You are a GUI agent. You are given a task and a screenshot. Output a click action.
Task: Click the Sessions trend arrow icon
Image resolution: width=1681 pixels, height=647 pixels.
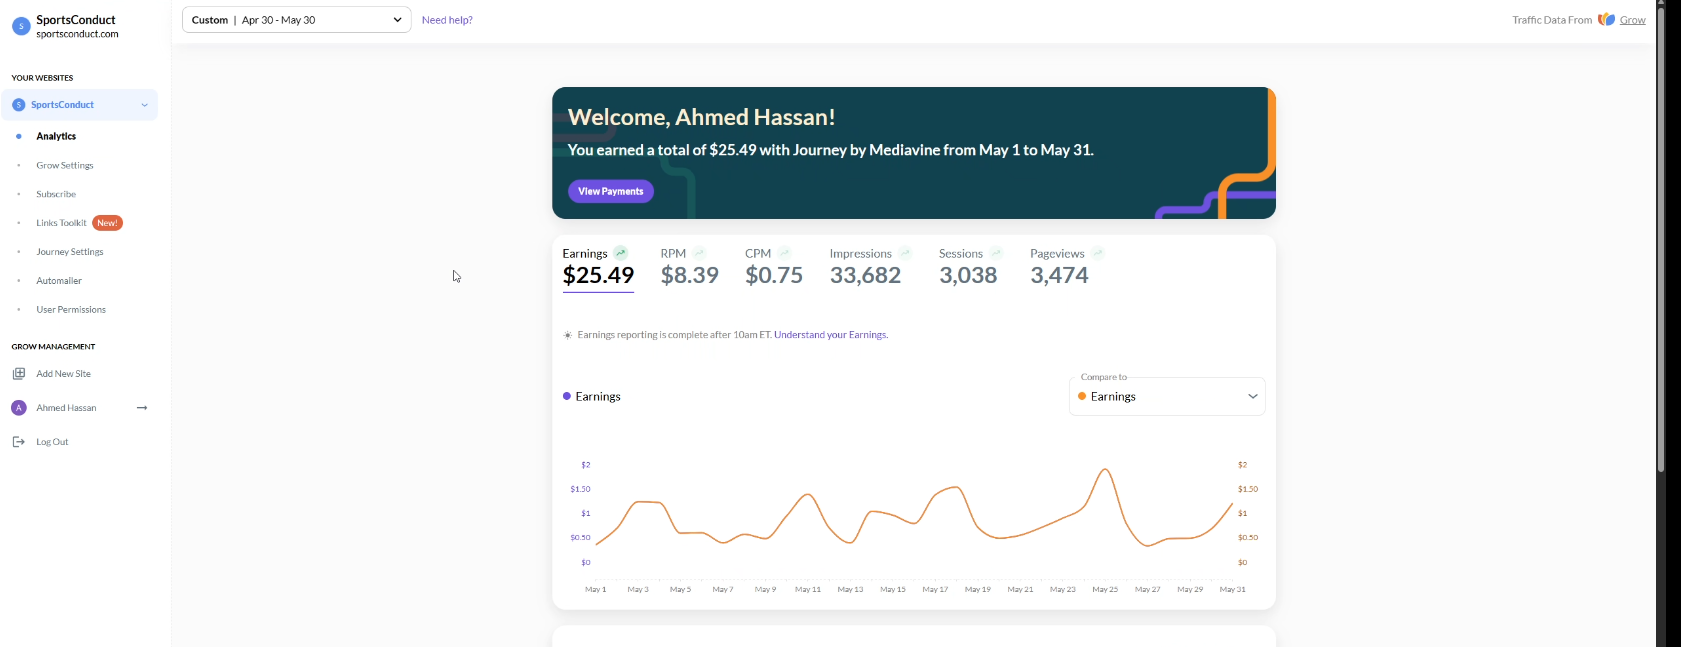[996, 253]
